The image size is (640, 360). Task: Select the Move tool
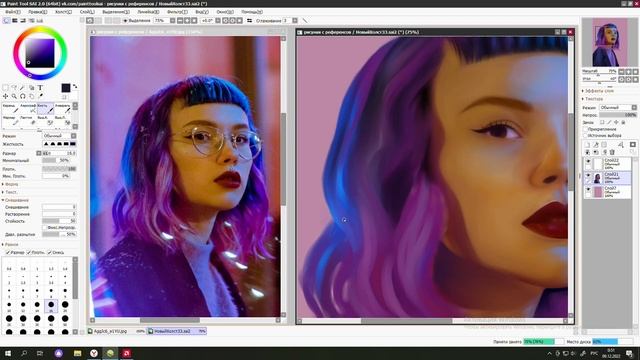point(5,96)
